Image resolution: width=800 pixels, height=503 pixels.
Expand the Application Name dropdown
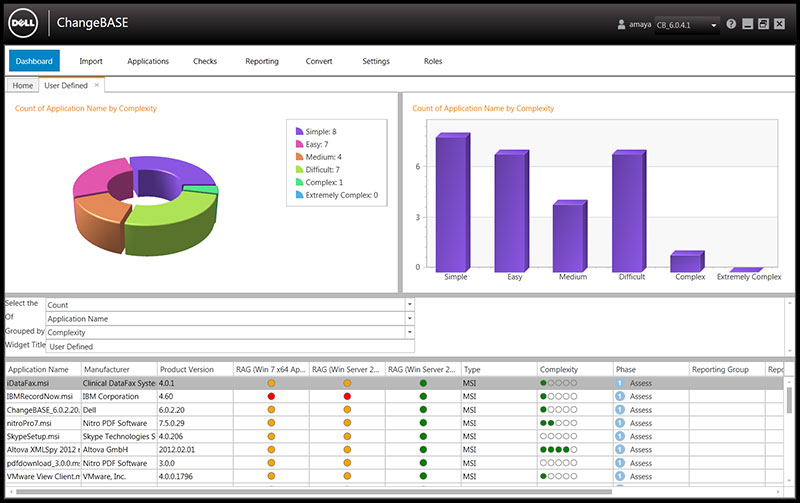pos(409,318)
